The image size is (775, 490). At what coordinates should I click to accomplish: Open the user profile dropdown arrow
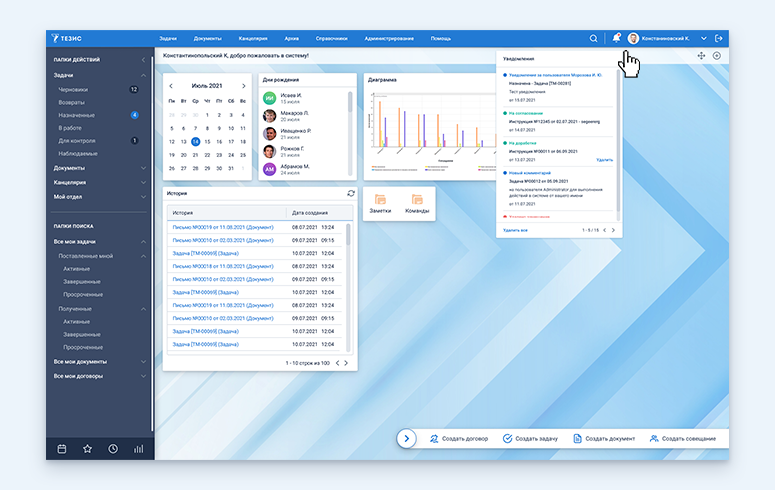point(704,38)
